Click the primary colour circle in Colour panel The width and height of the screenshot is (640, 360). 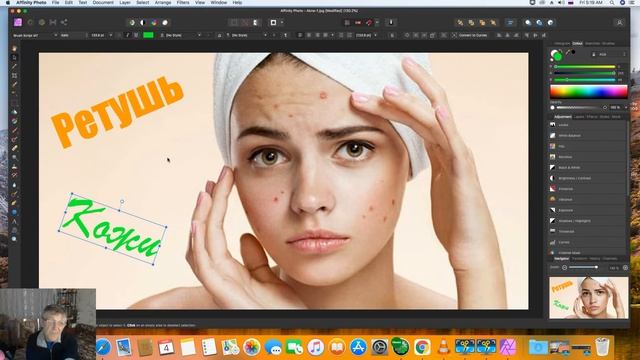558,56
